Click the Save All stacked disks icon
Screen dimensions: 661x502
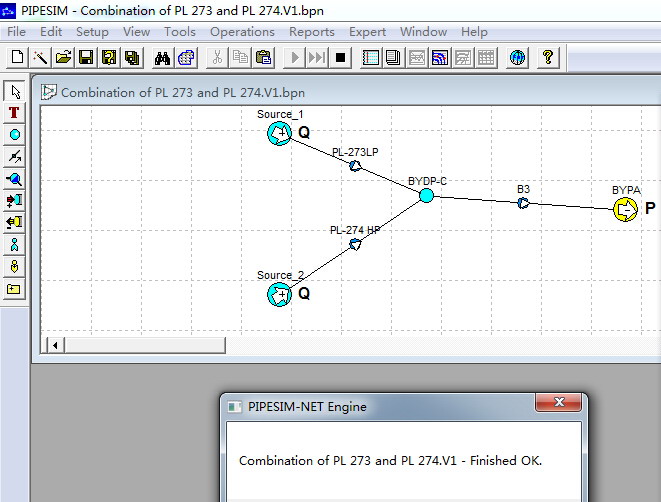[x=132, y=57]
